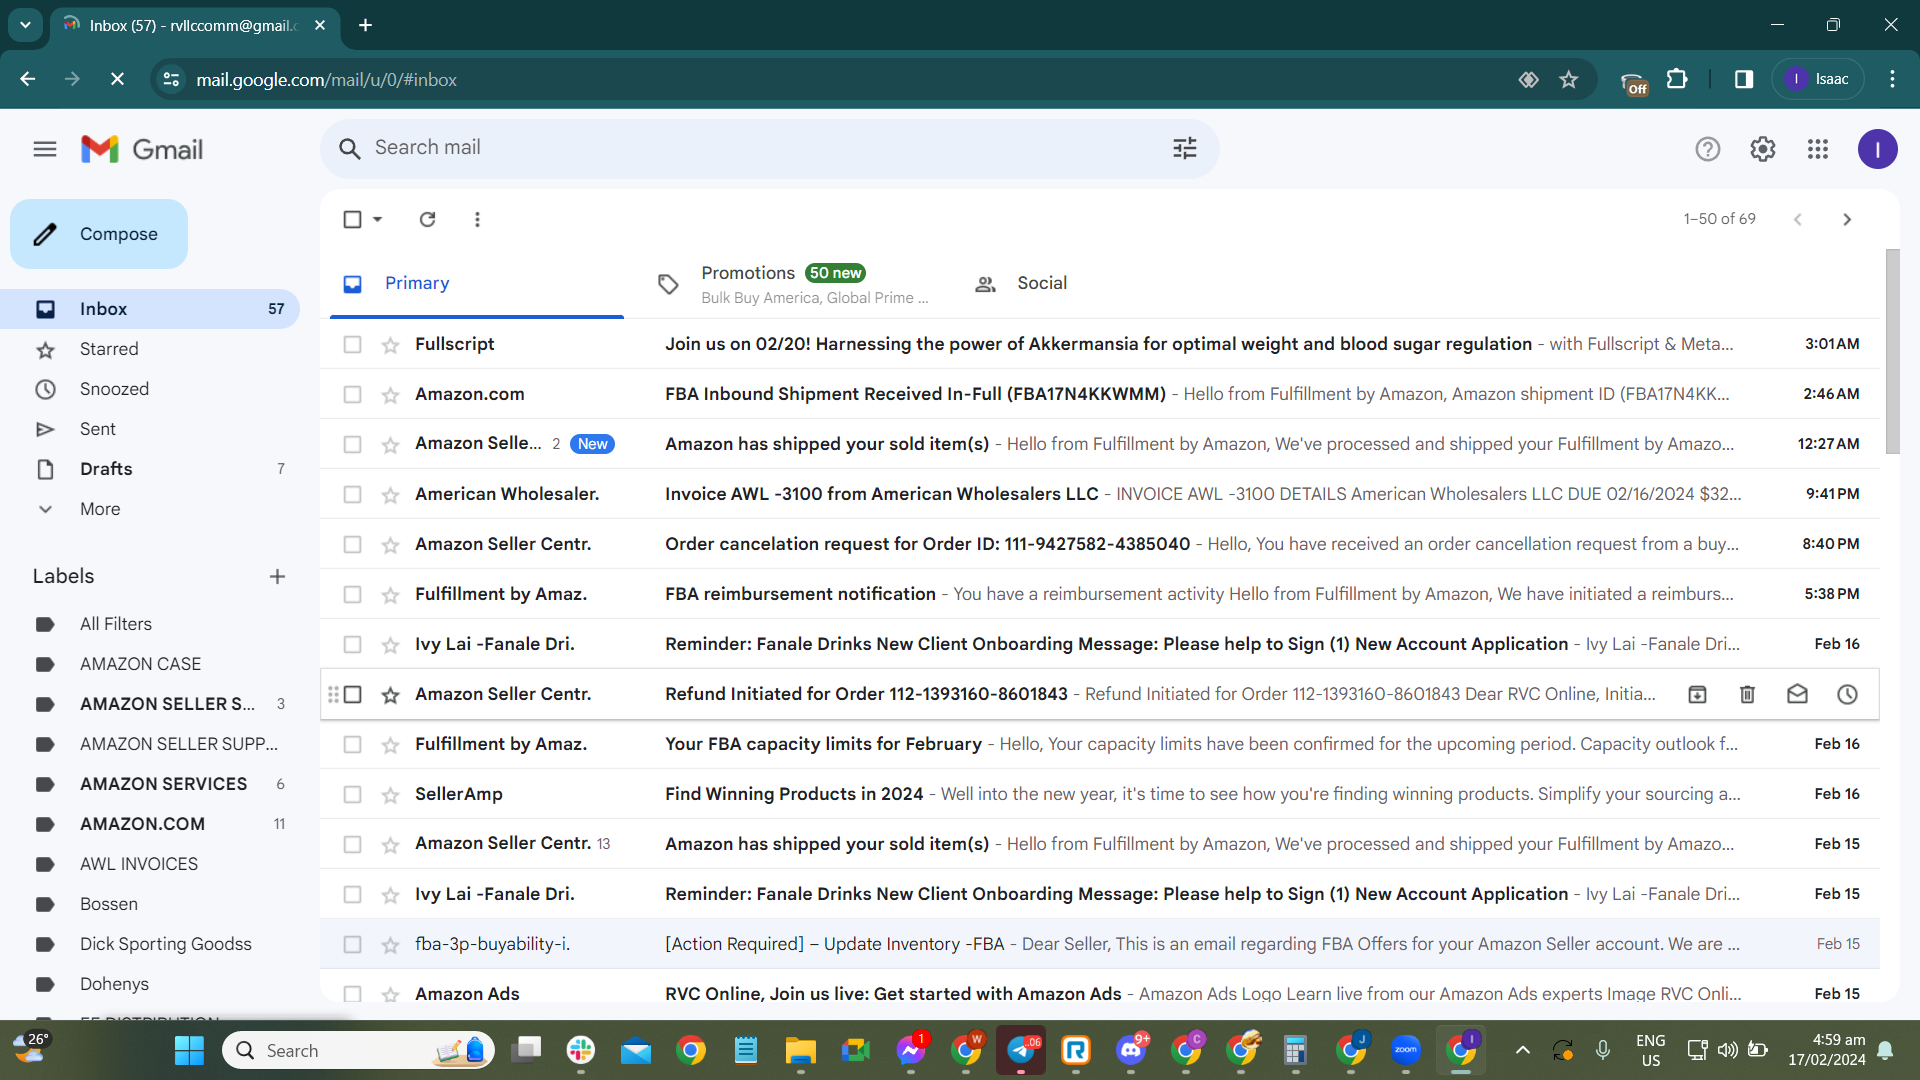This screenshot has height=1080, width=1920.
Task: Check the American Wholesalers email checkbox
Action: [352, 494]
